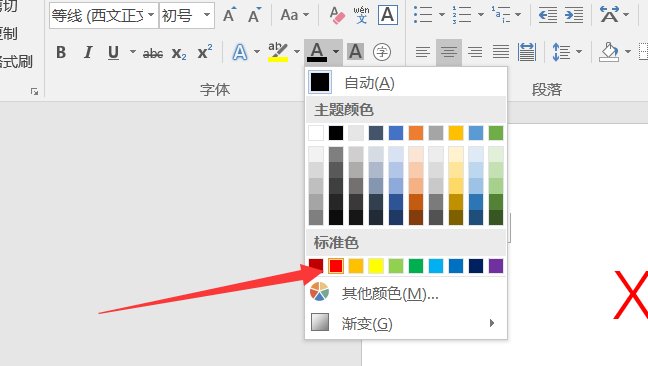Viewport: 648px width, 366px height.
Task: Open change case Aa dropdown
Action: [x=295, y=15]
